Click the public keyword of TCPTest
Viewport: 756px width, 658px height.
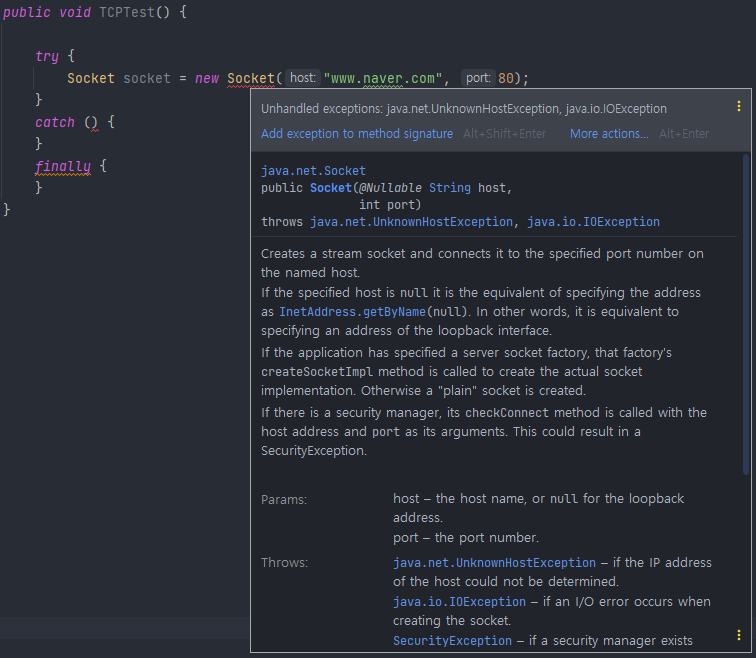pyautogui.click(x=27, y=12)
